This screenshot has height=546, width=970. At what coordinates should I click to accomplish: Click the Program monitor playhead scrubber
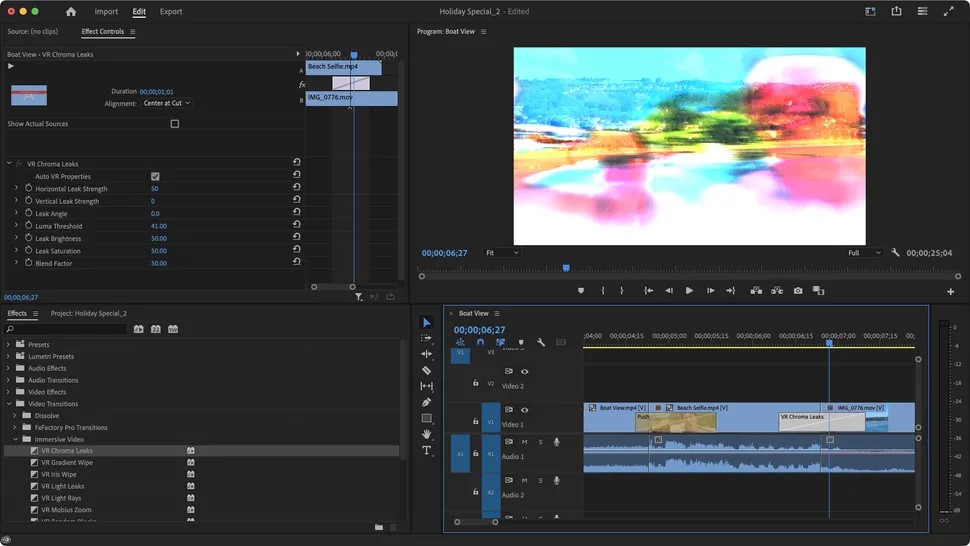[566, 268]
